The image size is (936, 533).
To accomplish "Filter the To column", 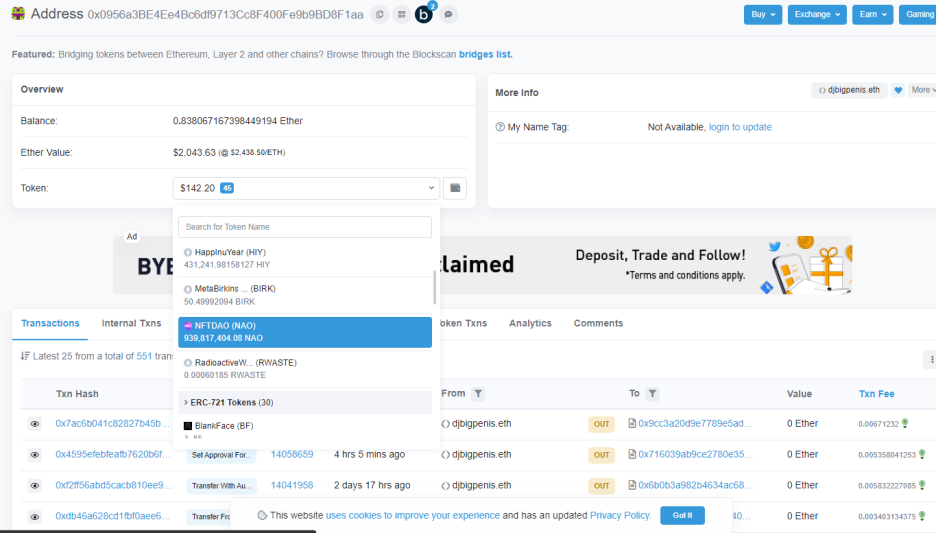I will click(652, 393).
